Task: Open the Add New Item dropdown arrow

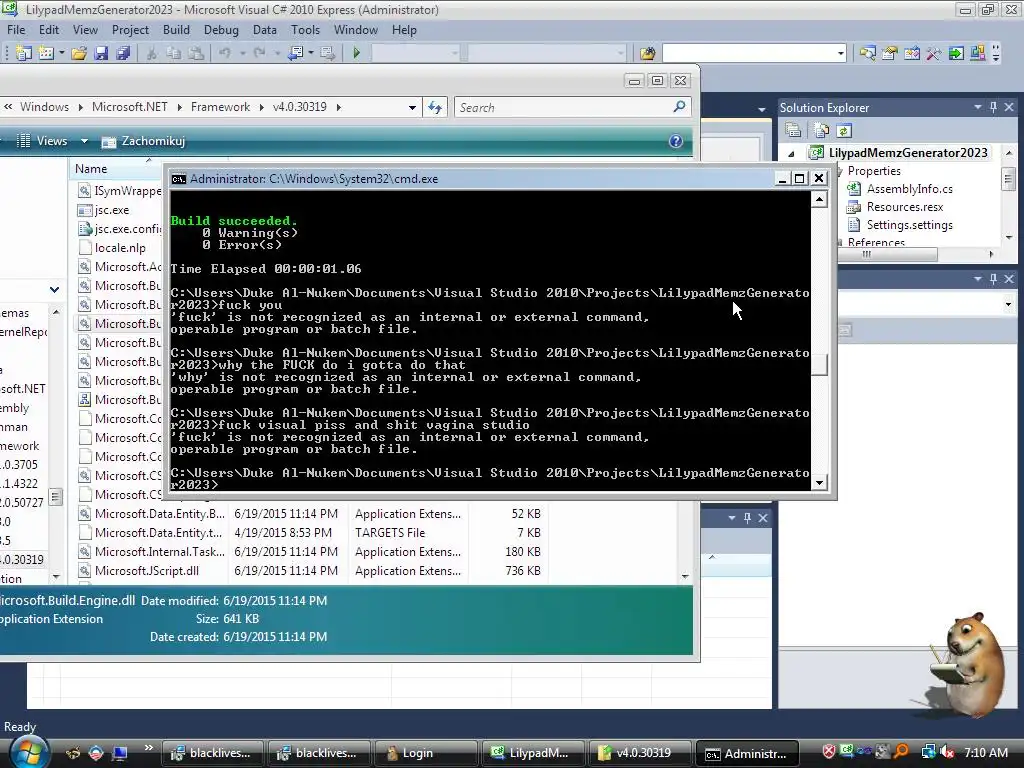Action: tap(61, 53)
